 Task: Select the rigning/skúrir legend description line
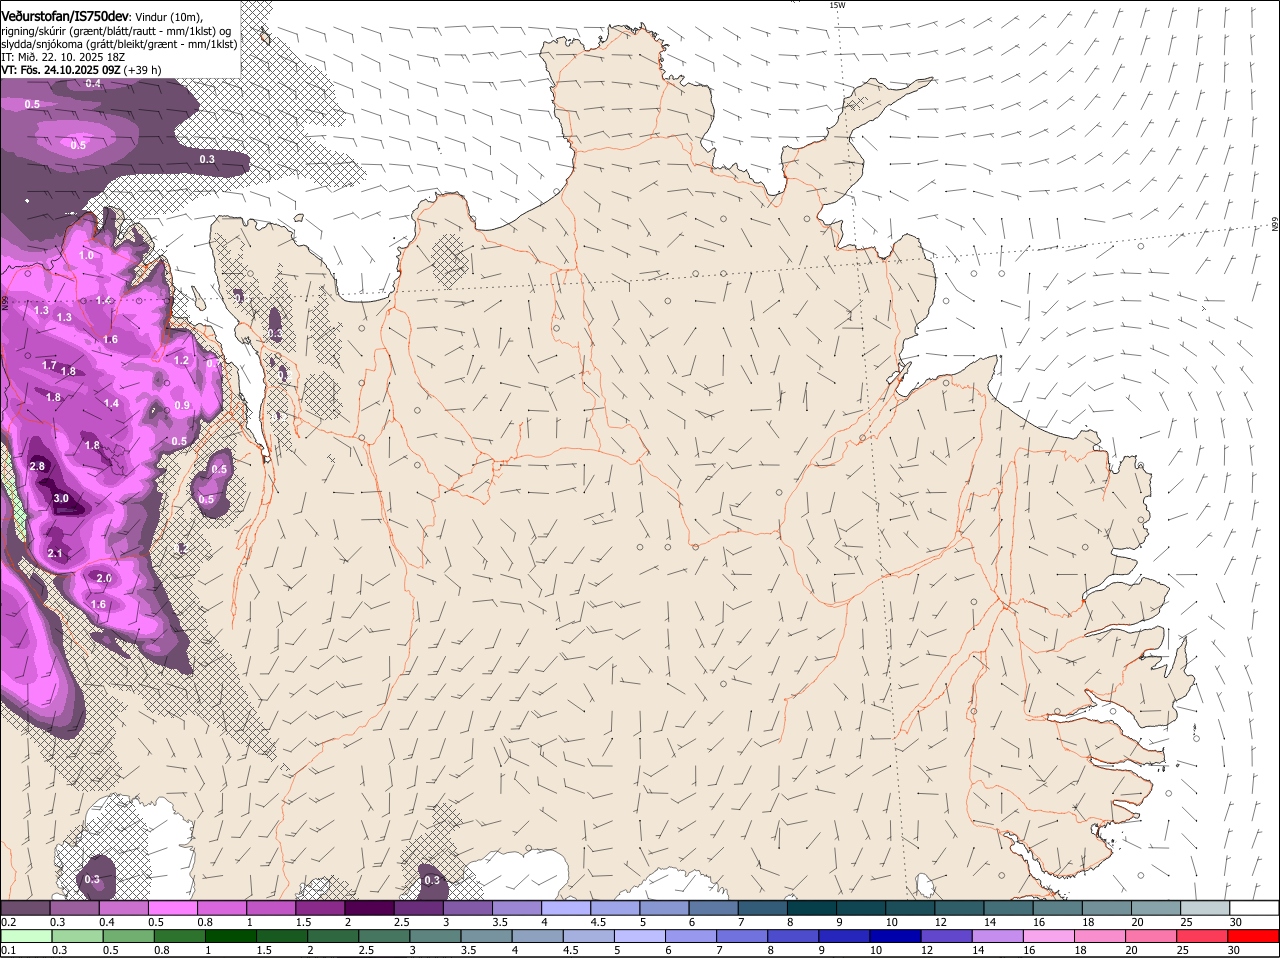[115, 30]
